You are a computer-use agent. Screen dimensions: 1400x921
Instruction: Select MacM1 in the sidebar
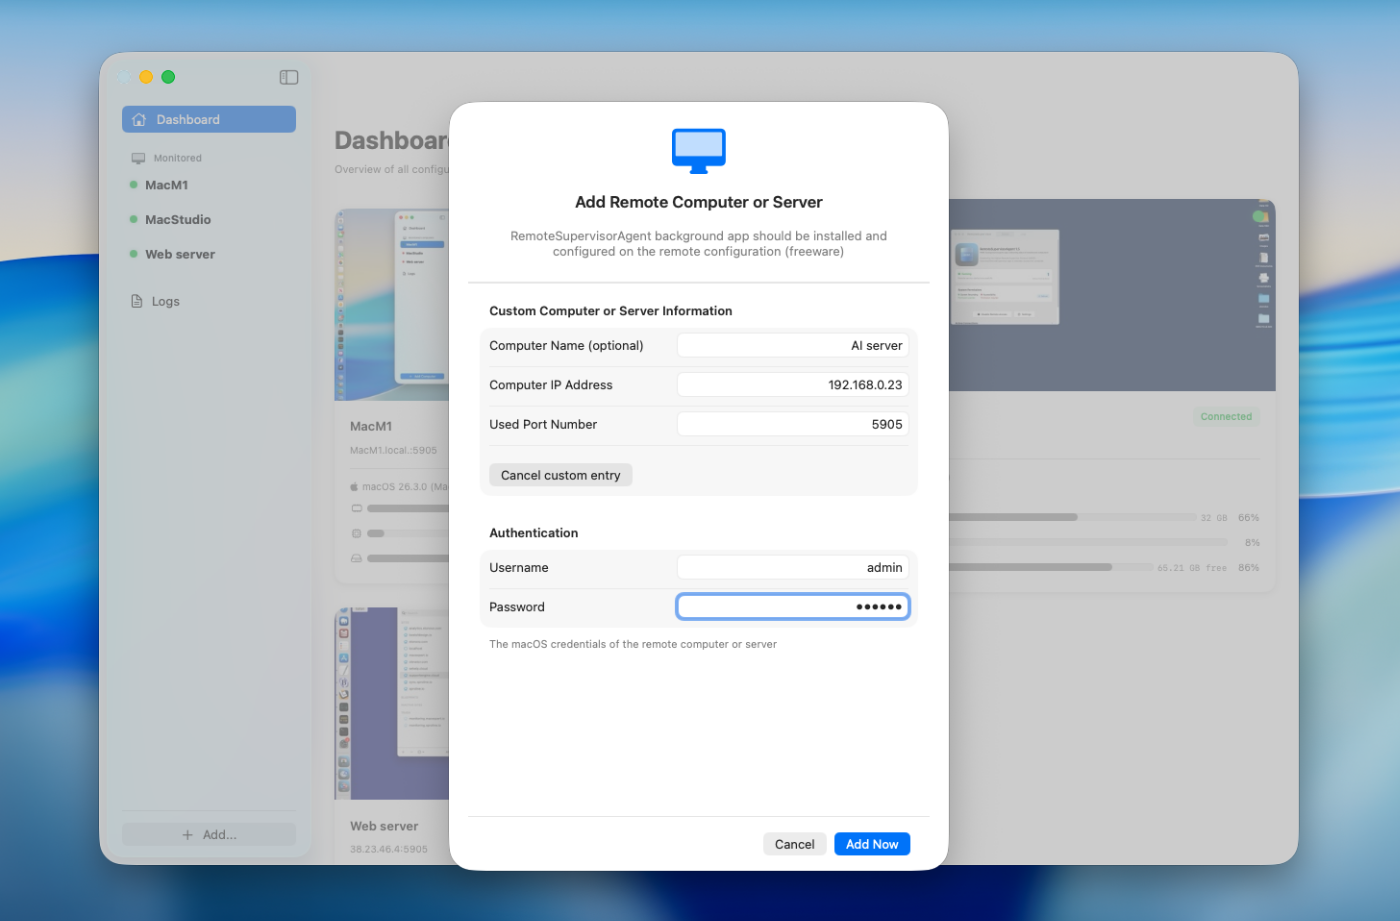166,185
